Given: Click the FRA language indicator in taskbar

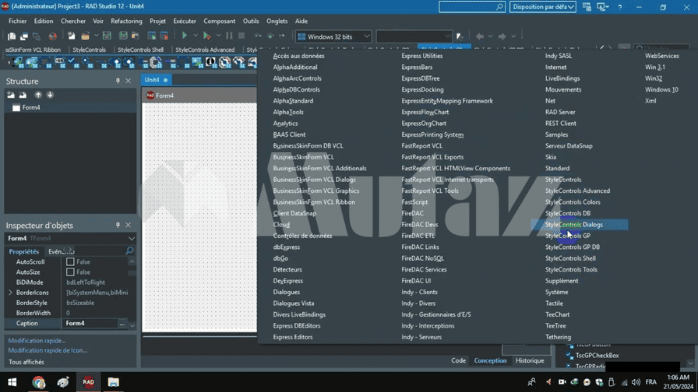Looking at the screenshot, I should click(x=651, y=382).
